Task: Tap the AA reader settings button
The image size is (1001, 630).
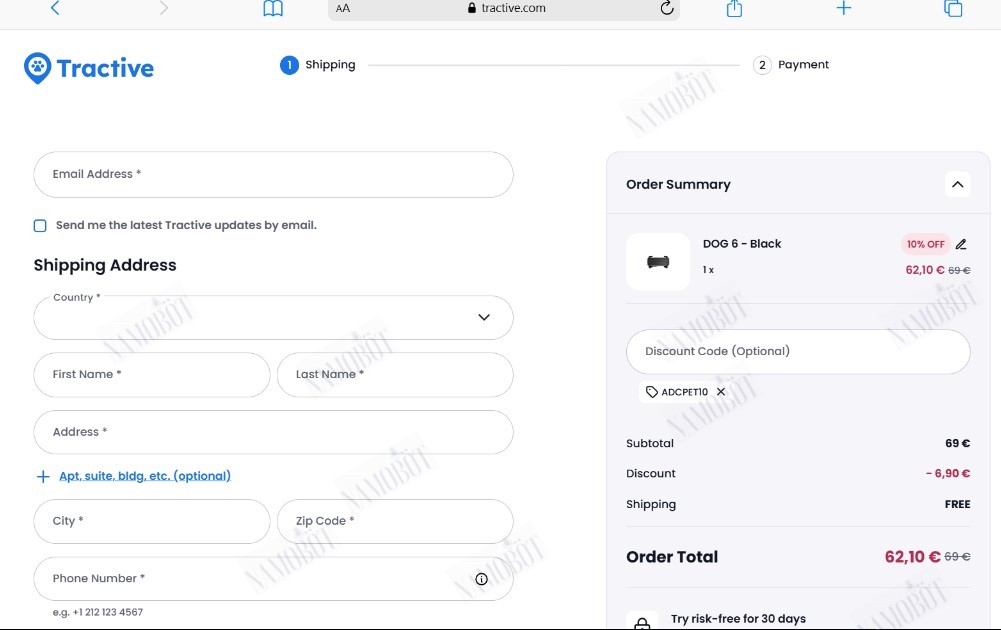Action: (343, 8)
